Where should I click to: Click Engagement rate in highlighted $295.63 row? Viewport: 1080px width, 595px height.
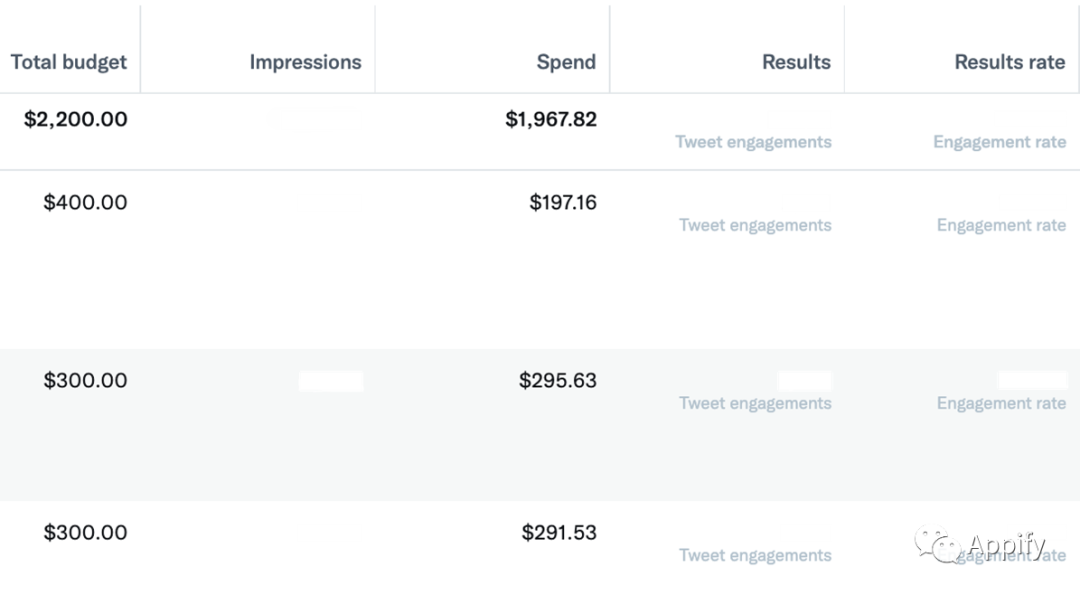coord(1001,403)
